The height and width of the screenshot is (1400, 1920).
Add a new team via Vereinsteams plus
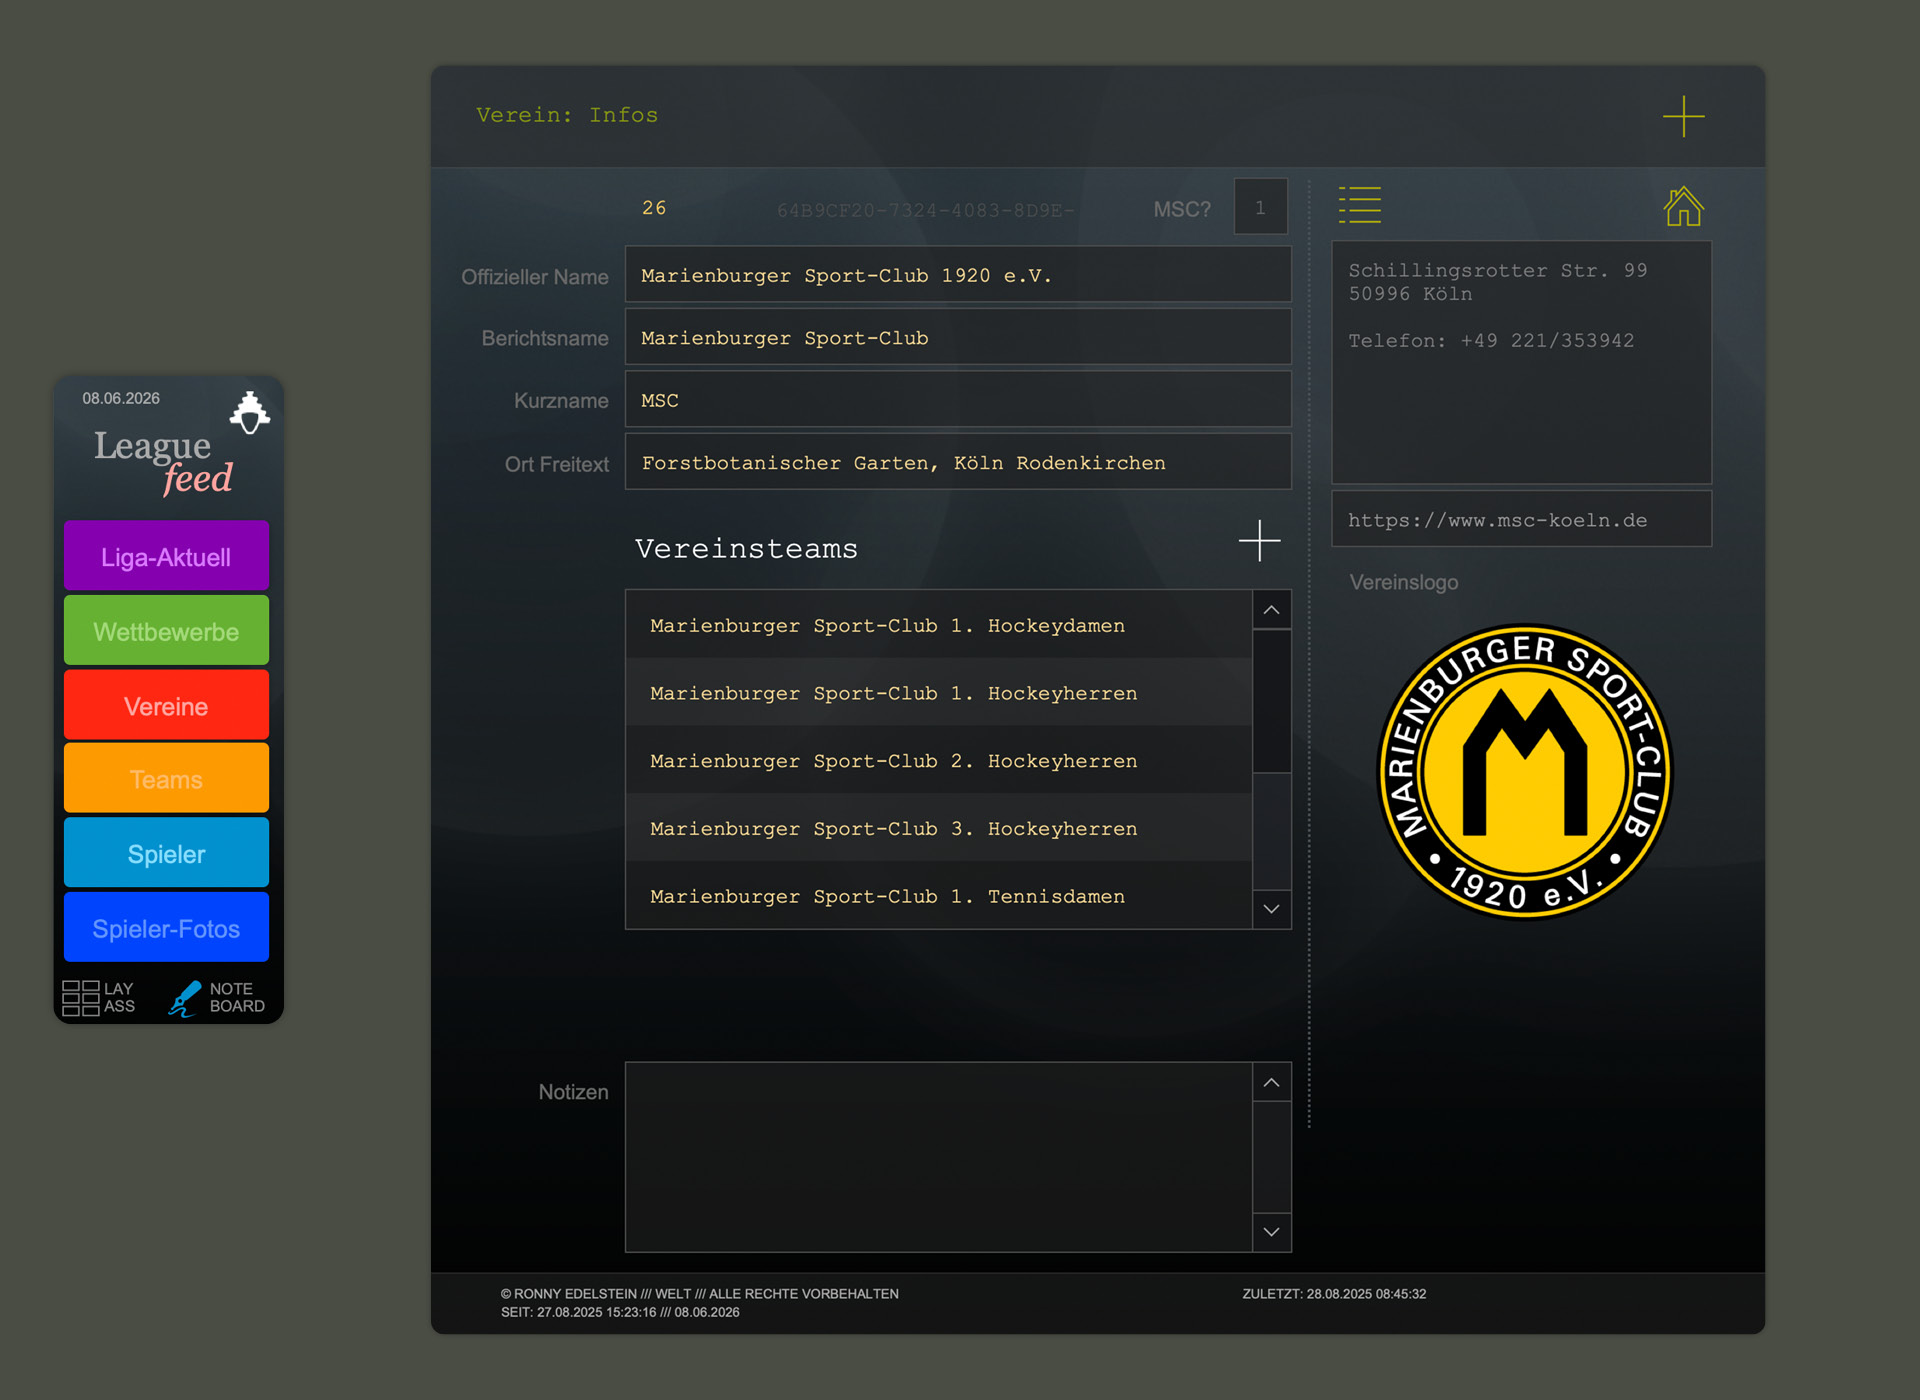[1260, 541]
